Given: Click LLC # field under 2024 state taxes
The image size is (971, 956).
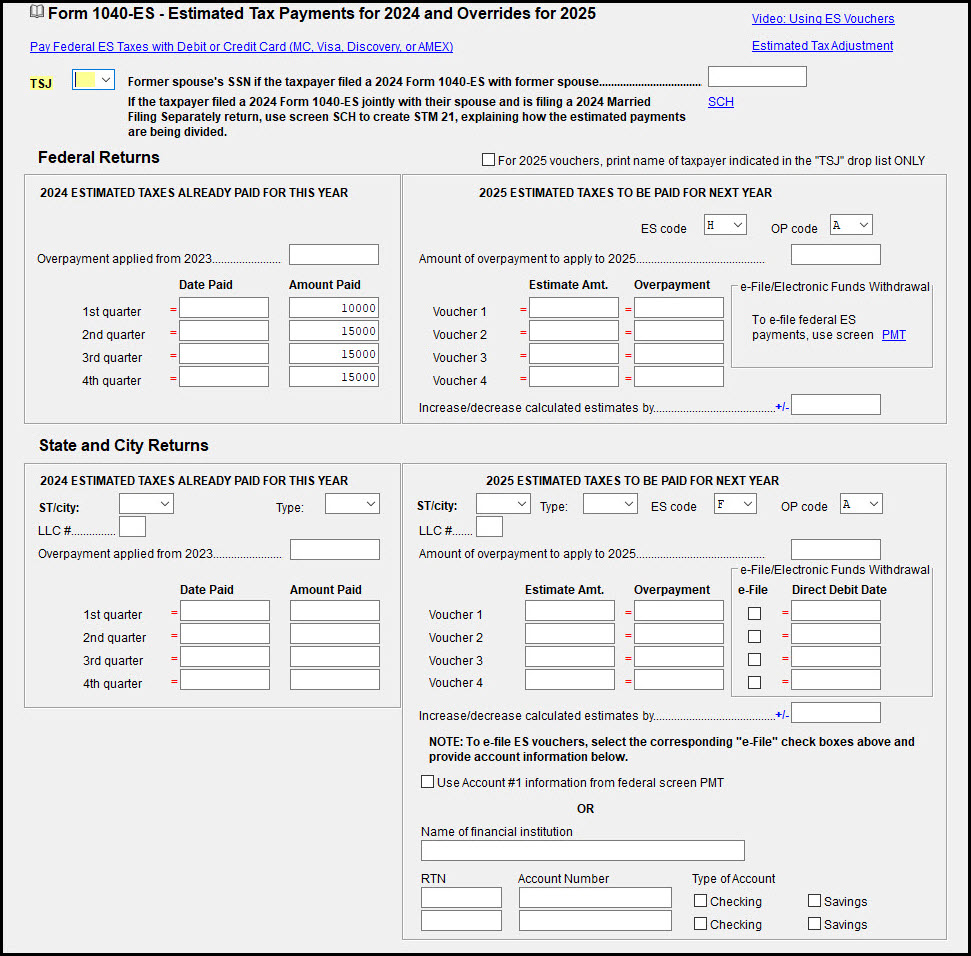Looking at the screenshot, I should 133,527.
